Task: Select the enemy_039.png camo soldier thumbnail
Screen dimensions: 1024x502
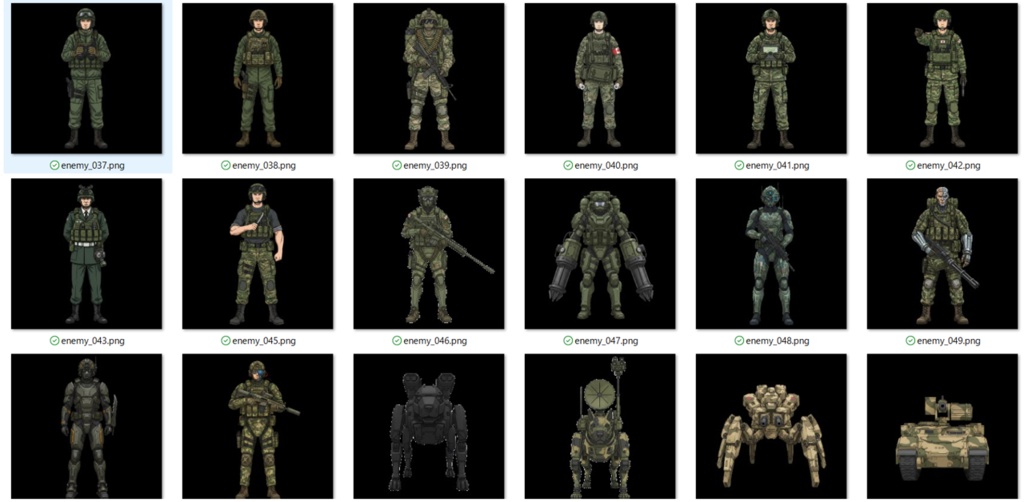Action: tap(429, 78)
